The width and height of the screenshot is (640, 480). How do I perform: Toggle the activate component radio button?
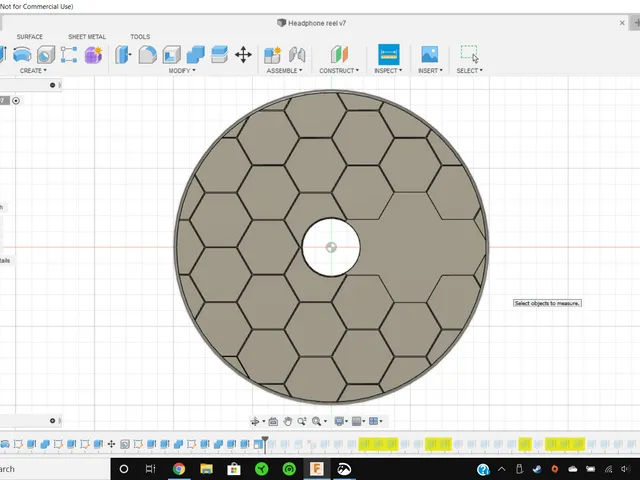tap(16, 101)
